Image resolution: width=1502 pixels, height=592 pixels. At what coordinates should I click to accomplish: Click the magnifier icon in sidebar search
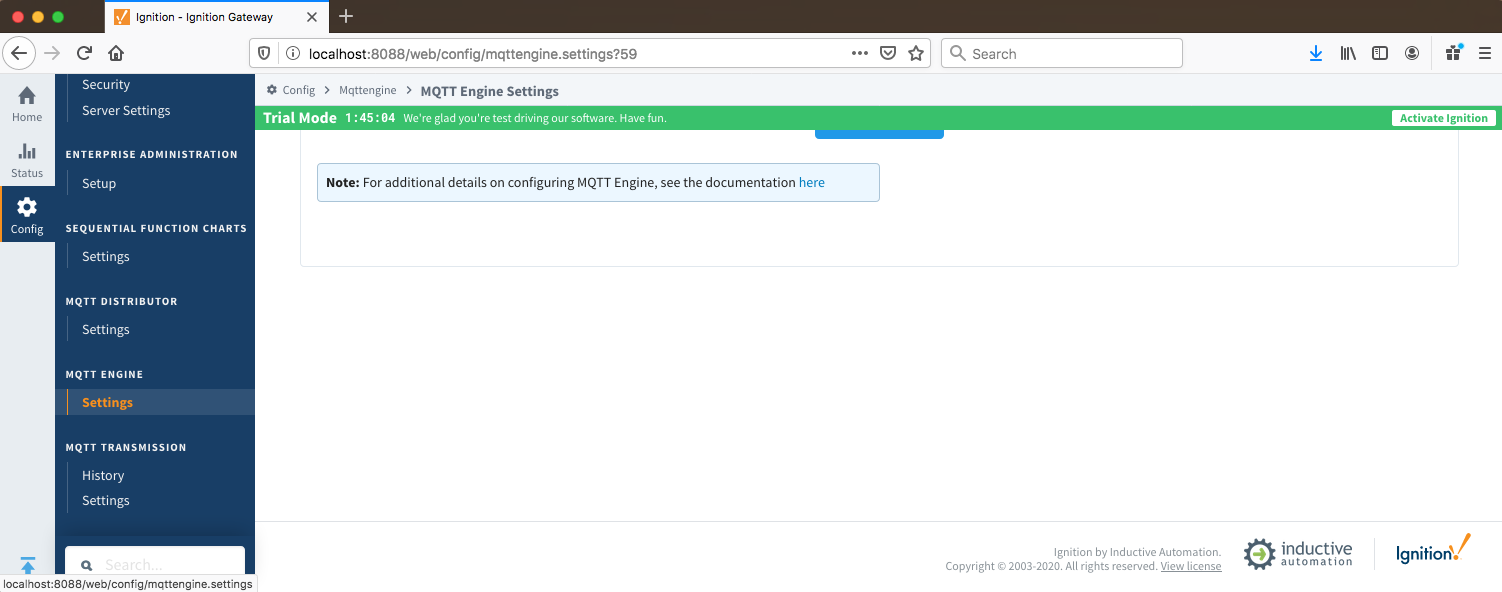click(87, 565)
